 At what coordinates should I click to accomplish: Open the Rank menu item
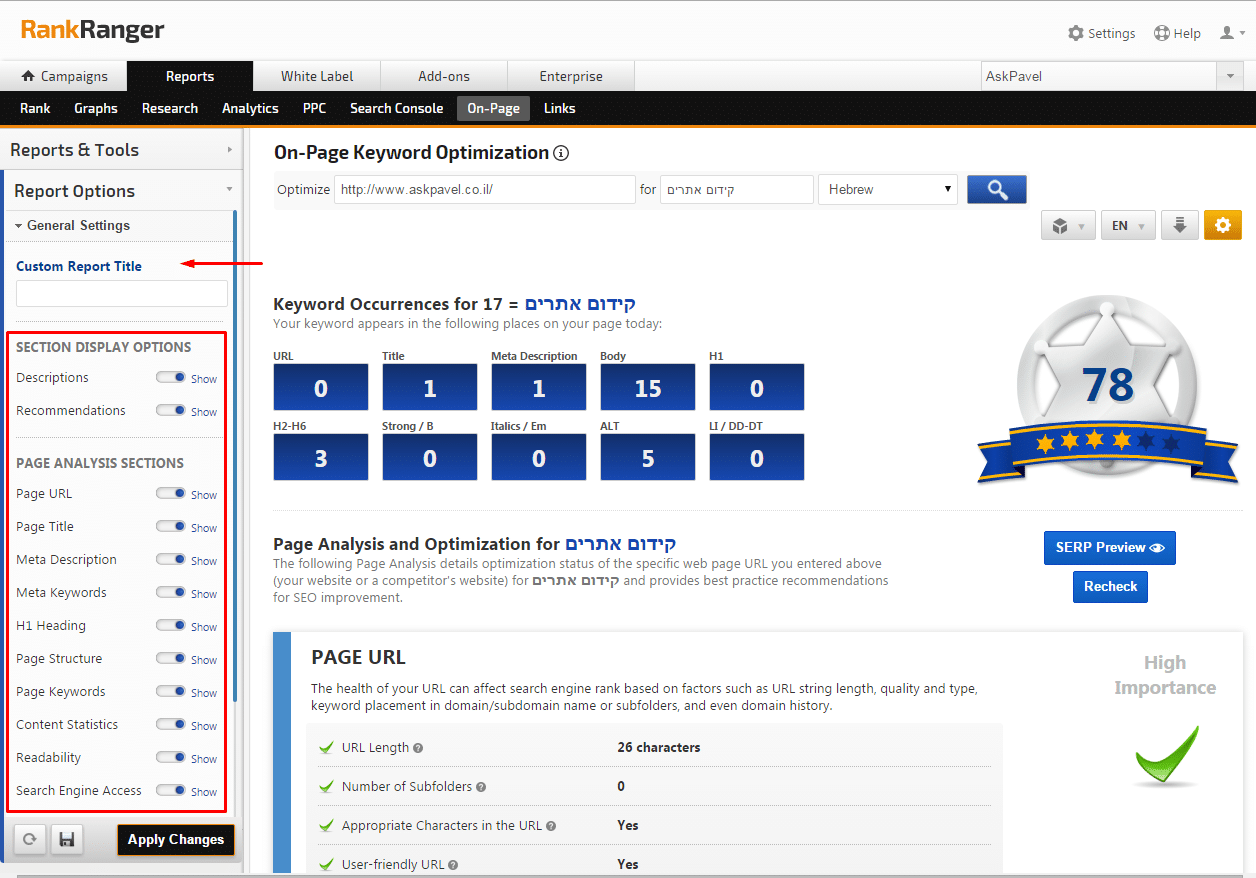pyautogui.click(x=35, y=108)
